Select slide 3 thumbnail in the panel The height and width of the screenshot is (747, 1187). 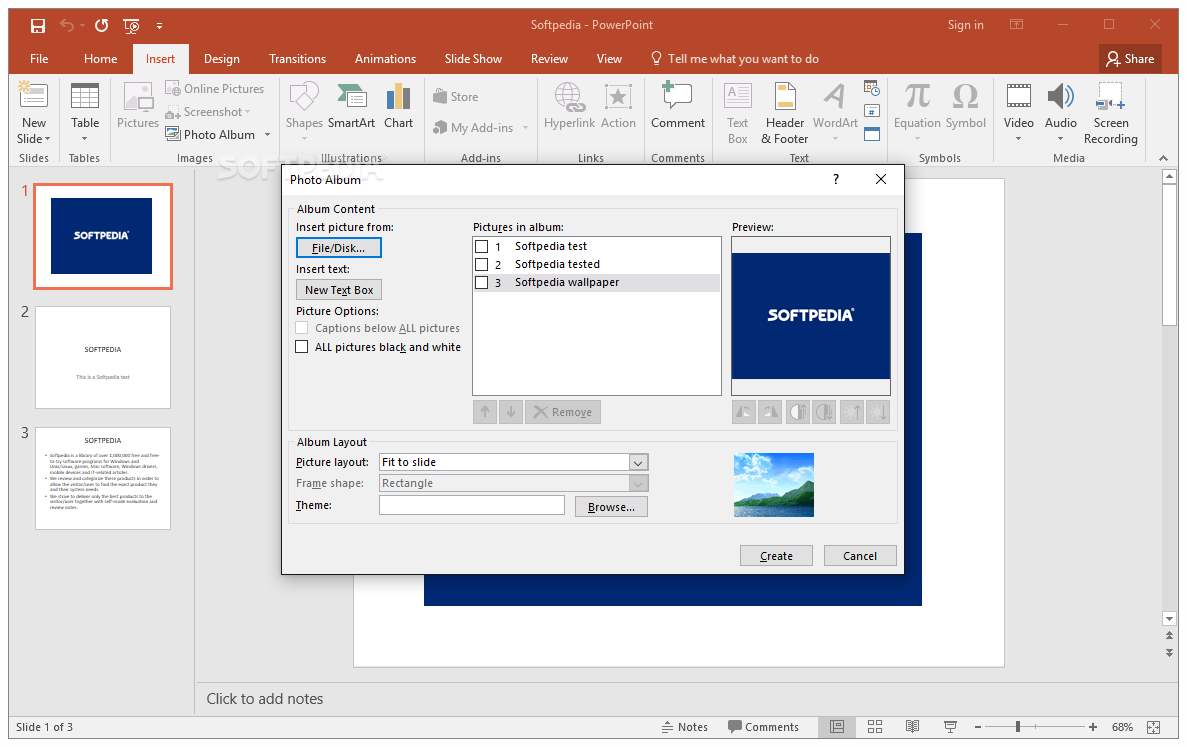(x=103, y=478)
